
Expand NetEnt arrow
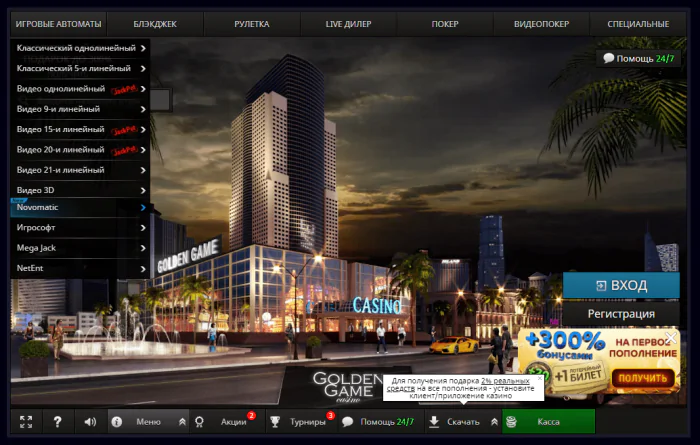click(x=143, y=269)
